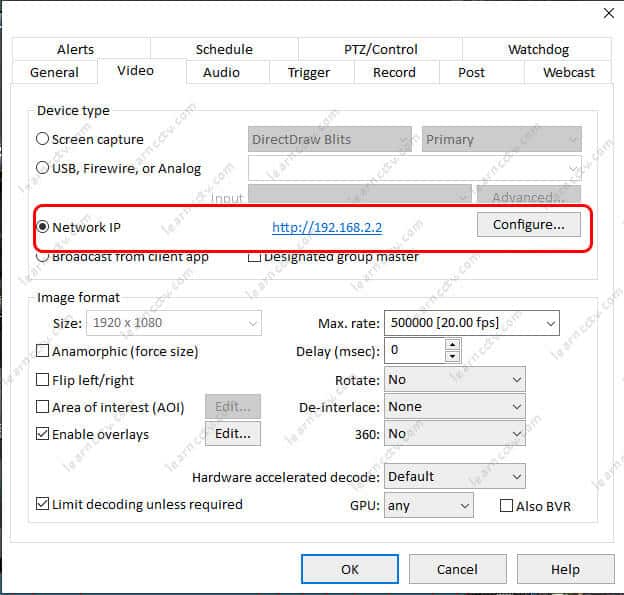Close the camera properties dialog
This screenshot has width=624, height=595.
coord(606,13)
